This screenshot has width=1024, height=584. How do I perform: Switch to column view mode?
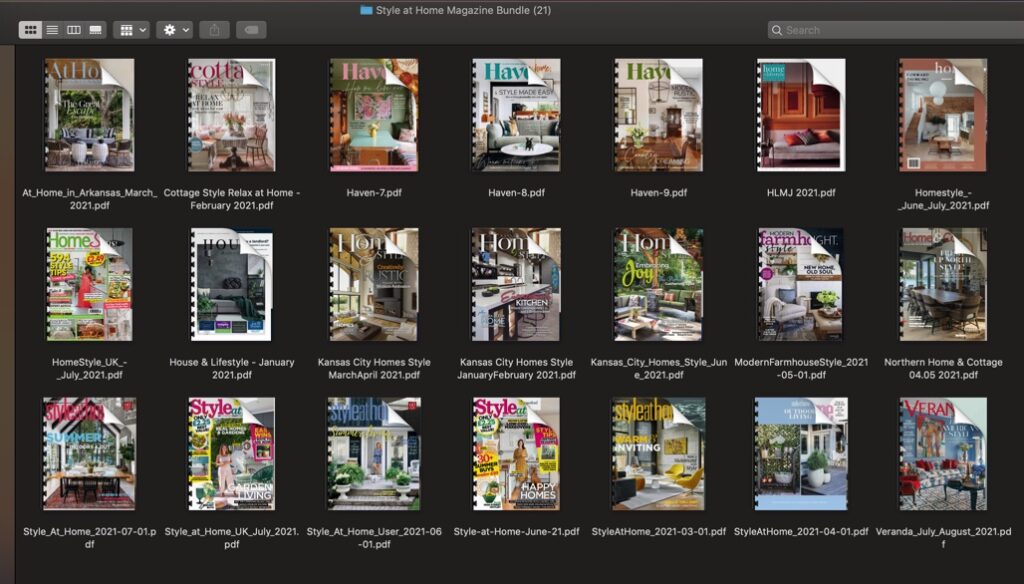73,29
